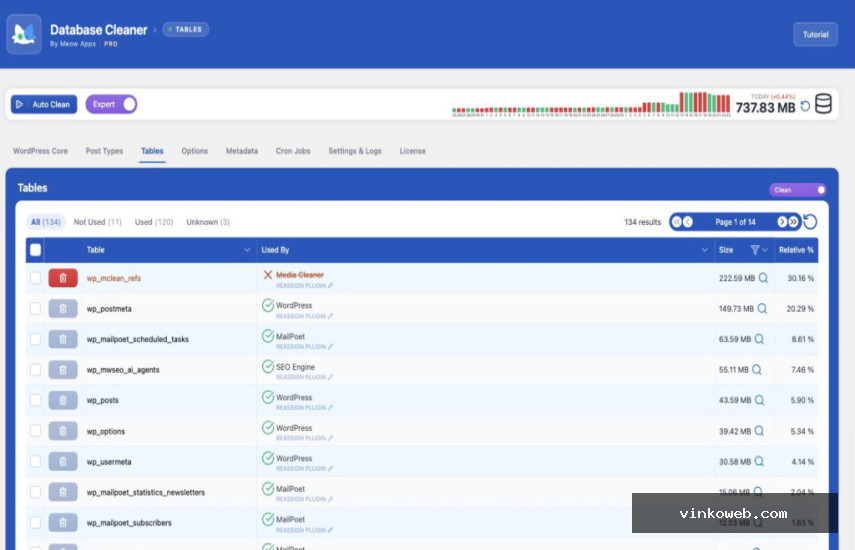Click the database cylinder icon
This screenshot has width=855, height=550.
click(x=823, y=104)
